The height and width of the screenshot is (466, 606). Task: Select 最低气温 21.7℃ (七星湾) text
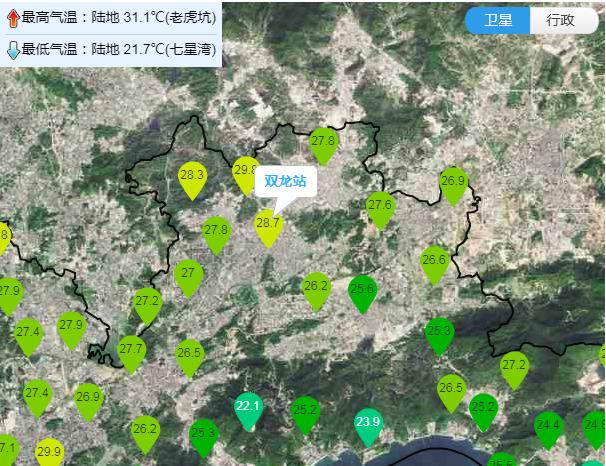click(118, 49)
